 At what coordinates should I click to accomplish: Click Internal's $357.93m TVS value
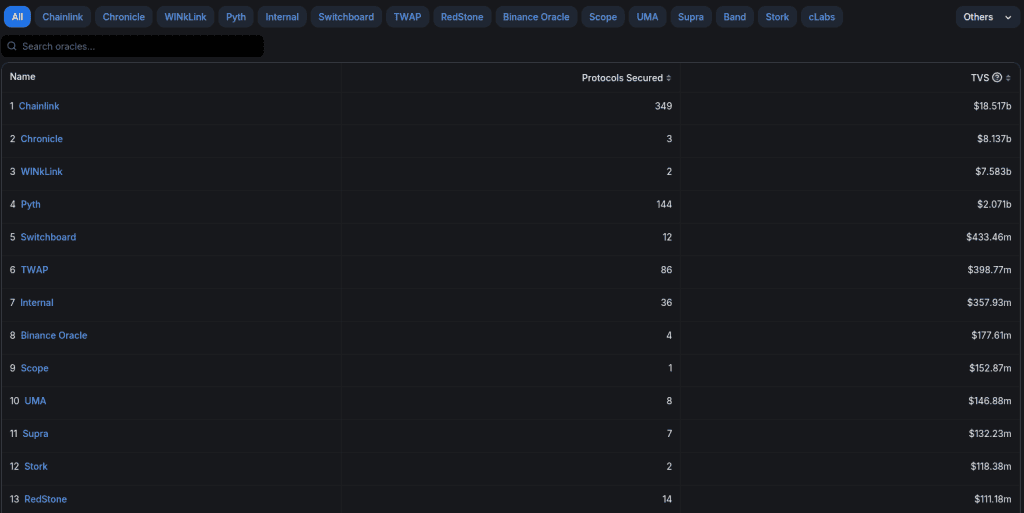pos(989,302)
